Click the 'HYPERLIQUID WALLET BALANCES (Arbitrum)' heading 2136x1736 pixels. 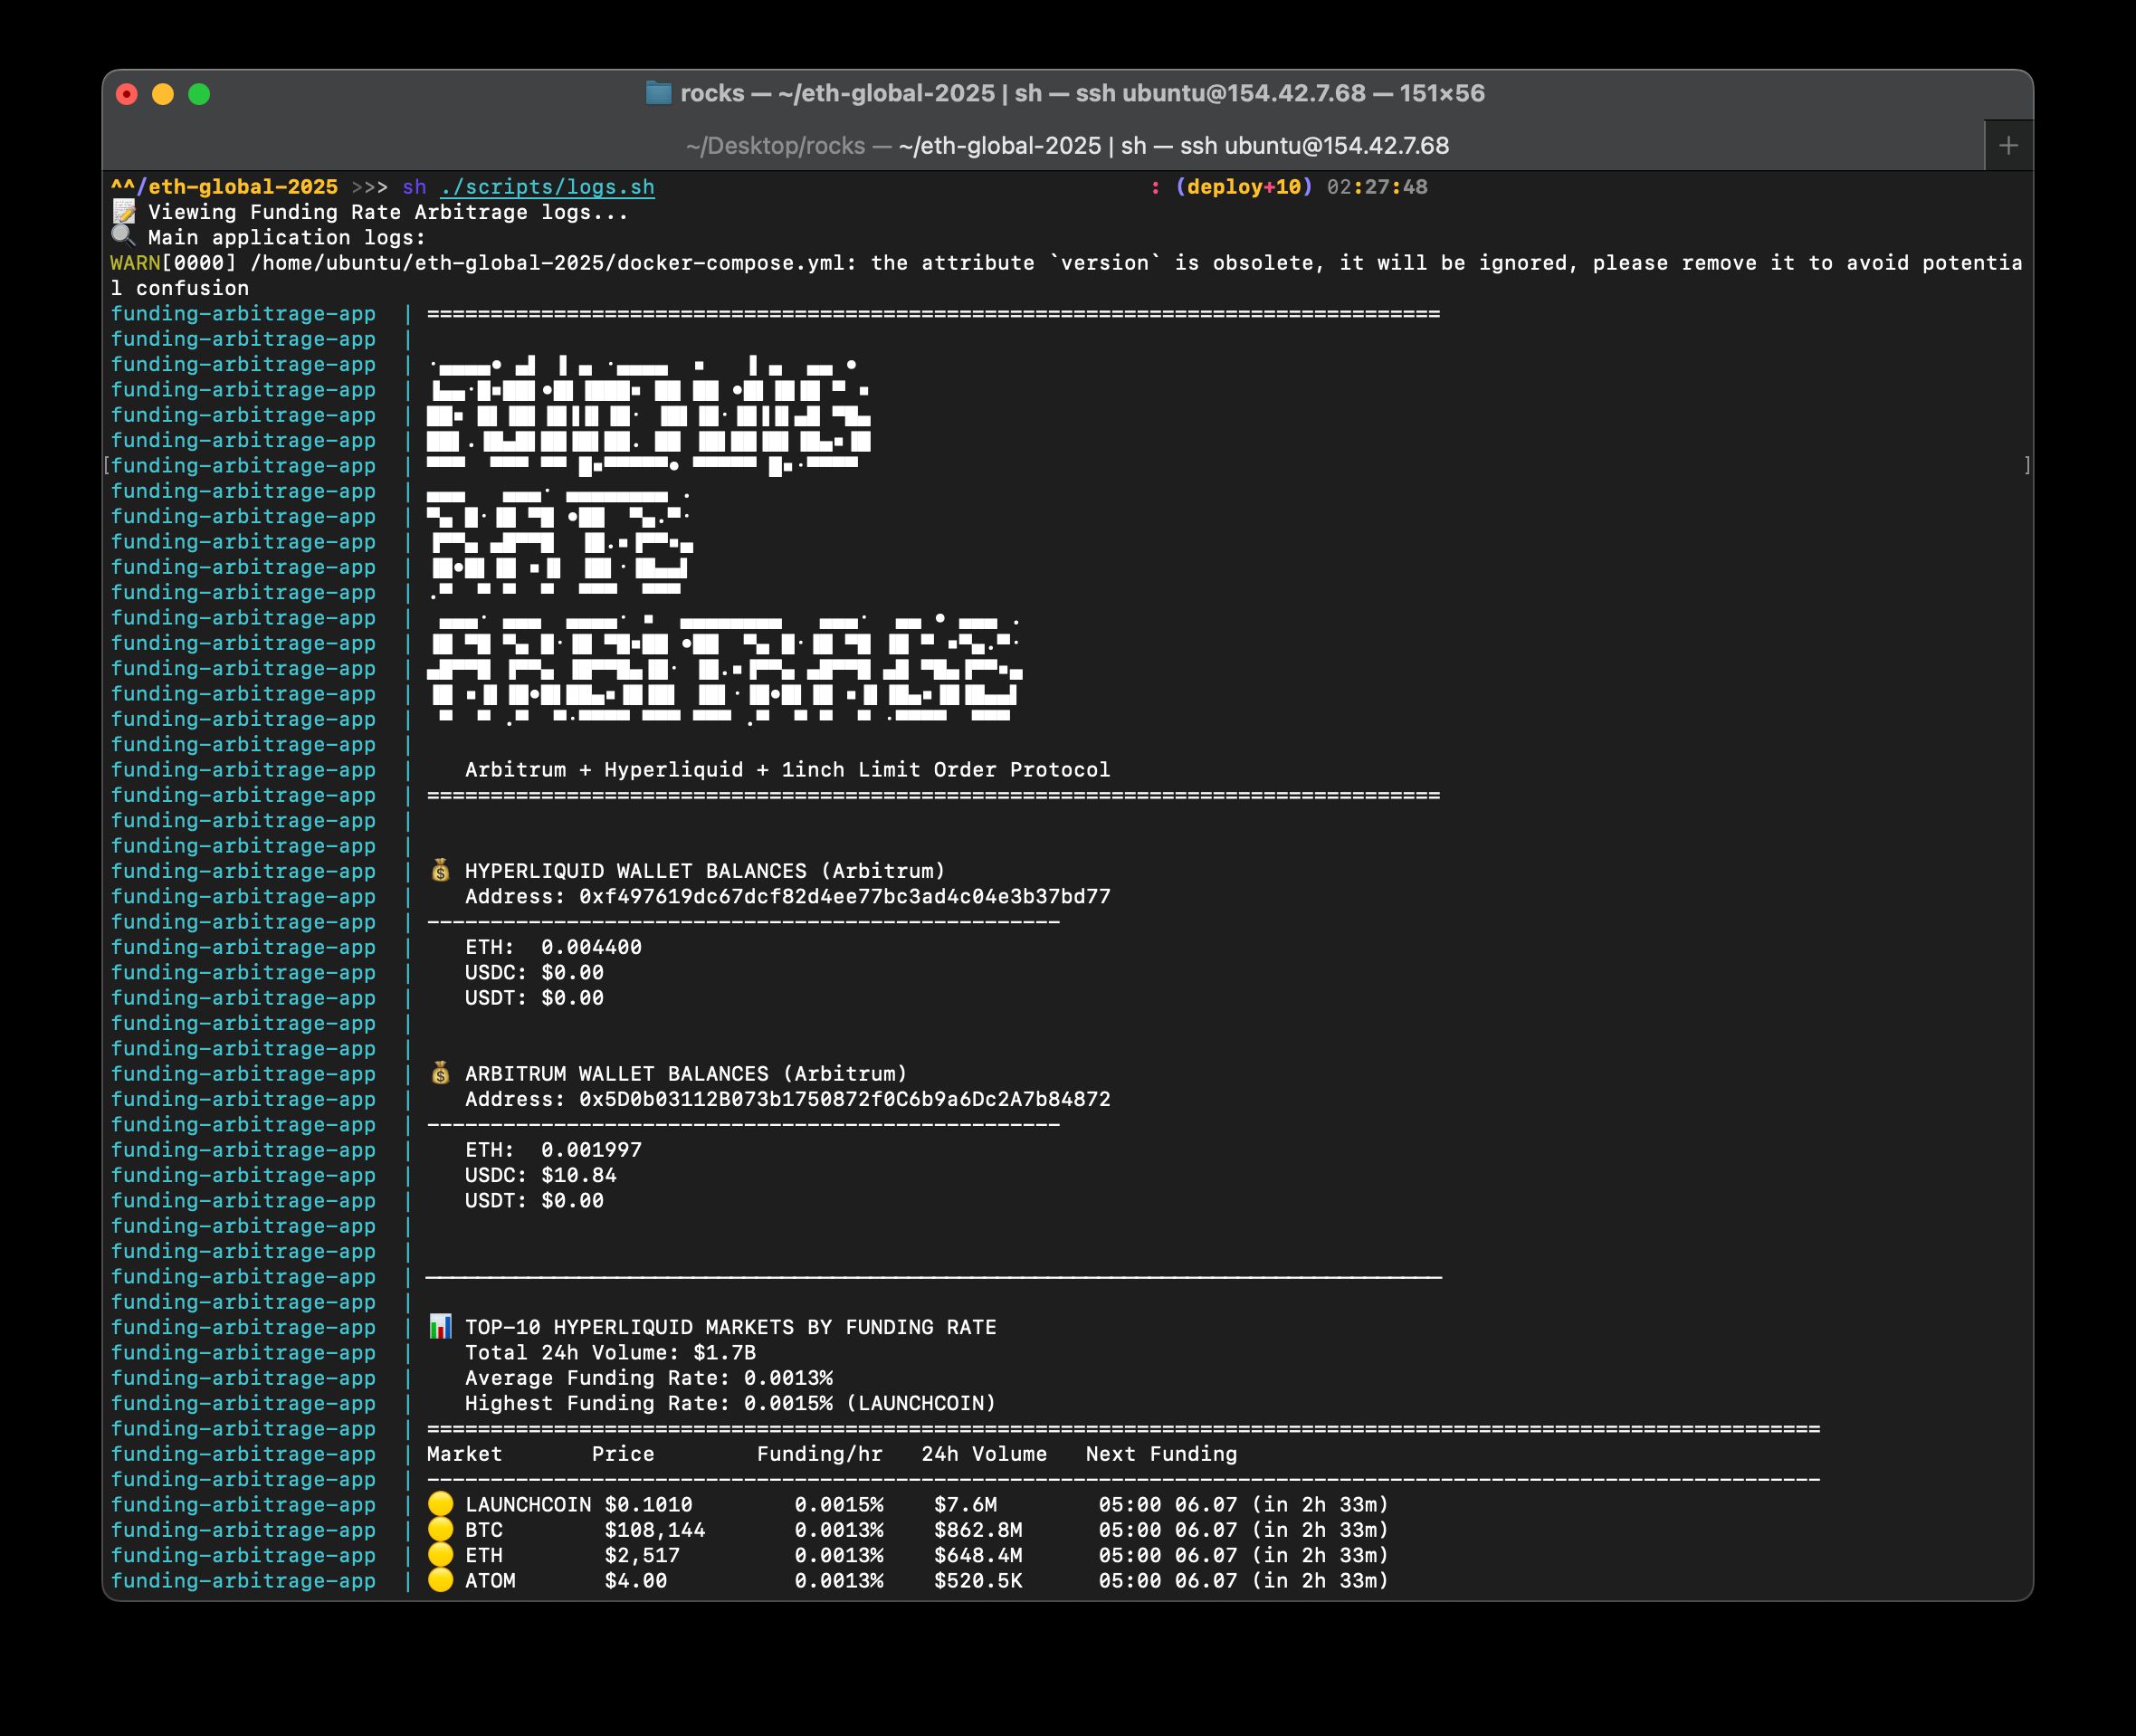pyautogui.click(x=705, y=871)
